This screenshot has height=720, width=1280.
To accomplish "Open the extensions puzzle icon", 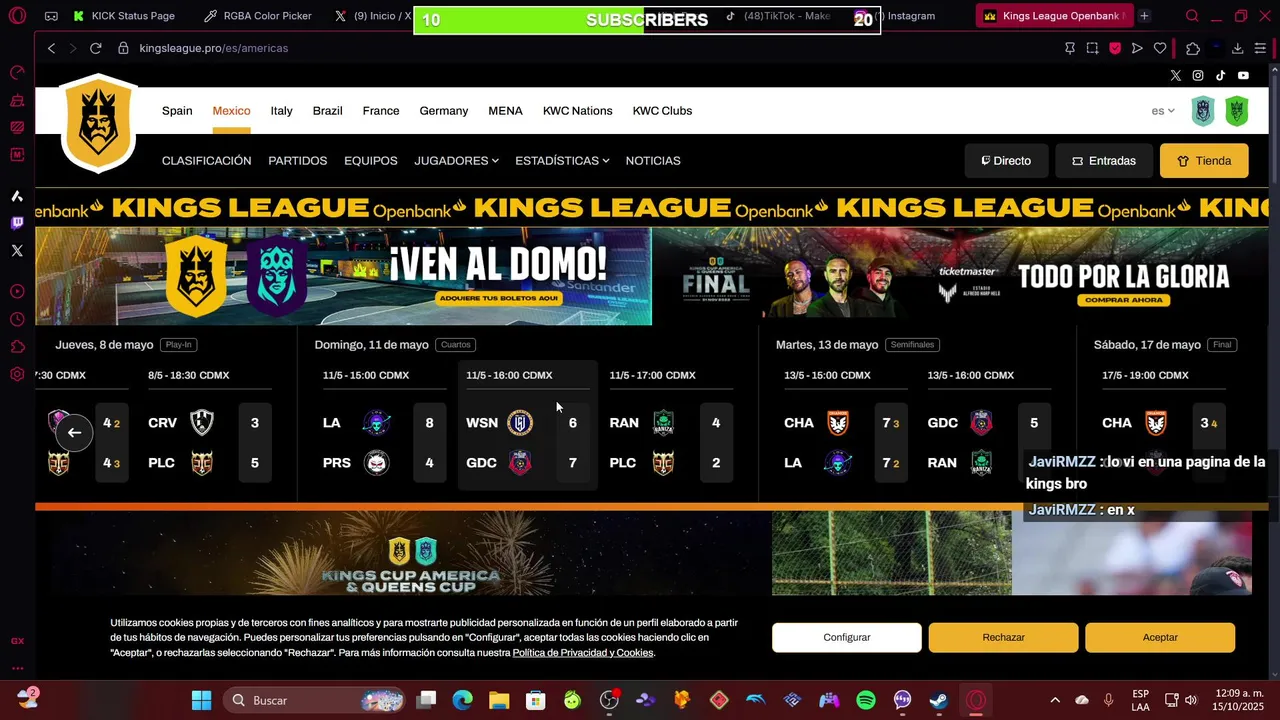I will [x=1192, y=48].
